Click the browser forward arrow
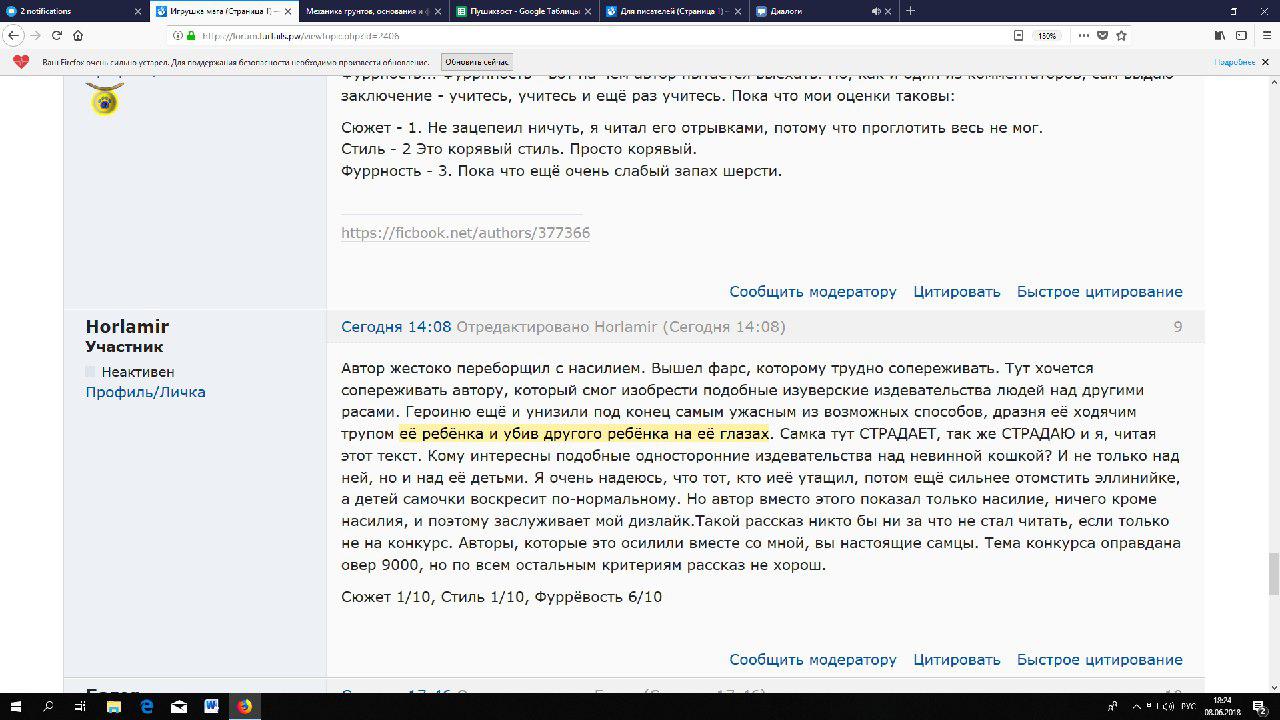Image resolution: width=1280 pixels, height=720 pixels. click(36, 35)
